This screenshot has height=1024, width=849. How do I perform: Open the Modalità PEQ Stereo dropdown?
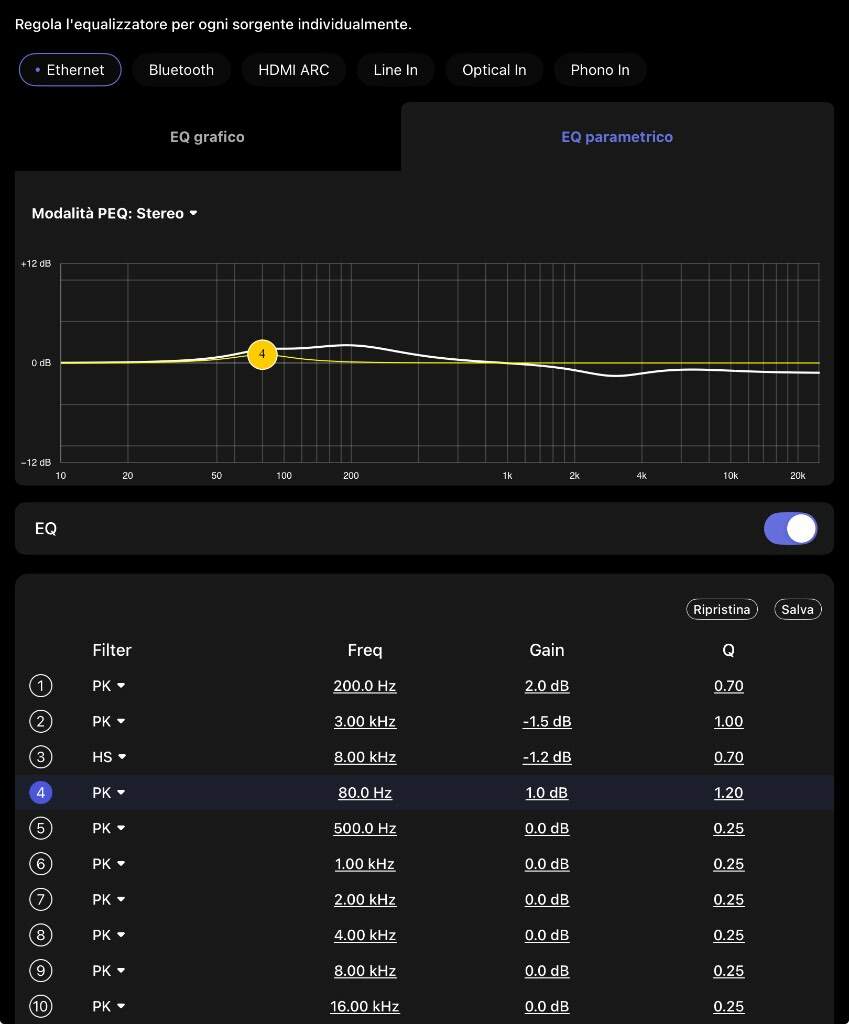(114, 213)
